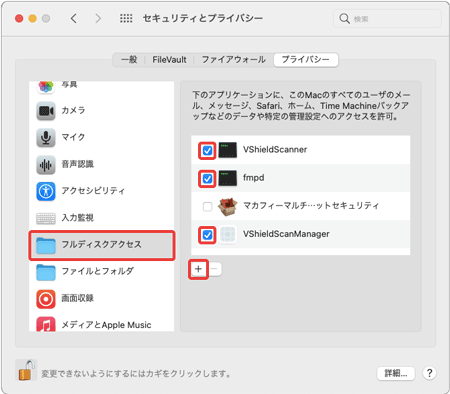Select 画面収録 label in sidebar
This screenshot has width=450, height=394.
pyautogui.click(x=78, y=298)
